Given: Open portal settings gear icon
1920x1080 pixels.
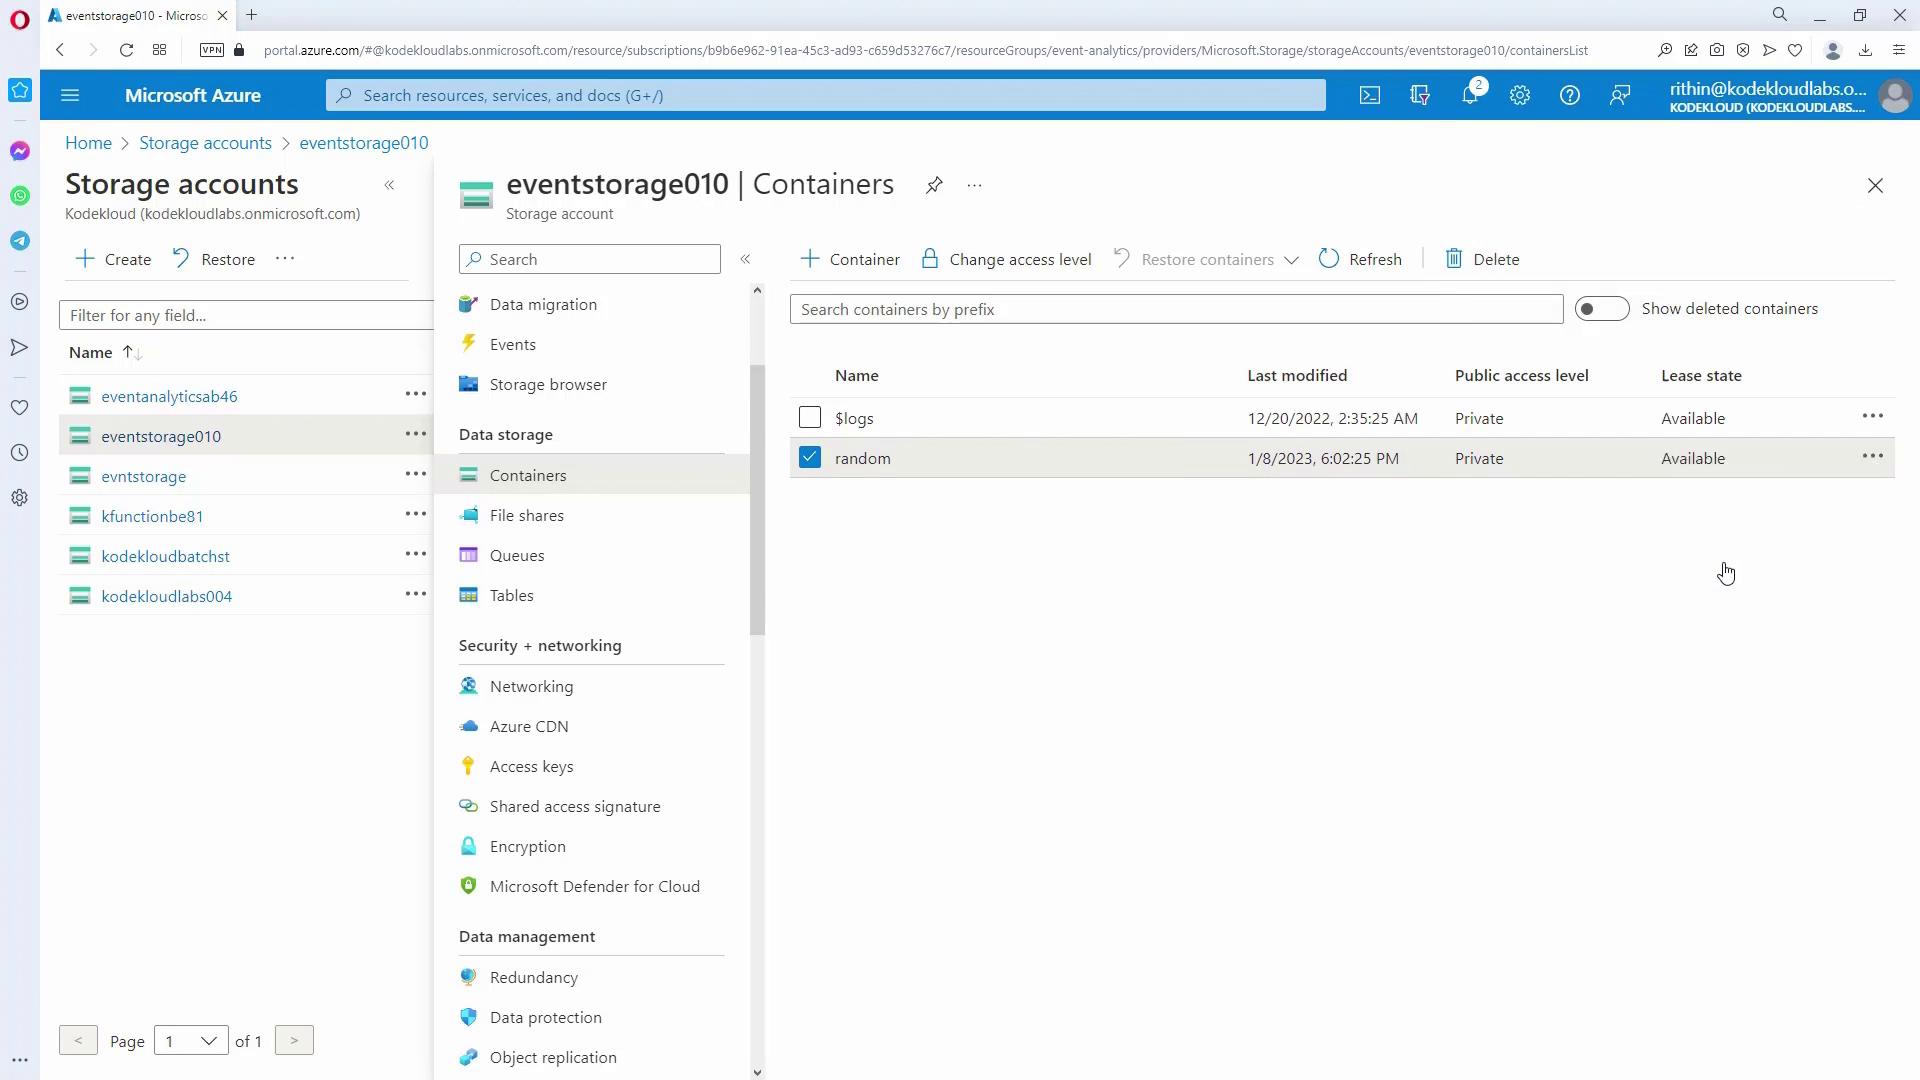Looking at the screenshot, I should (x=1519, y=95).
